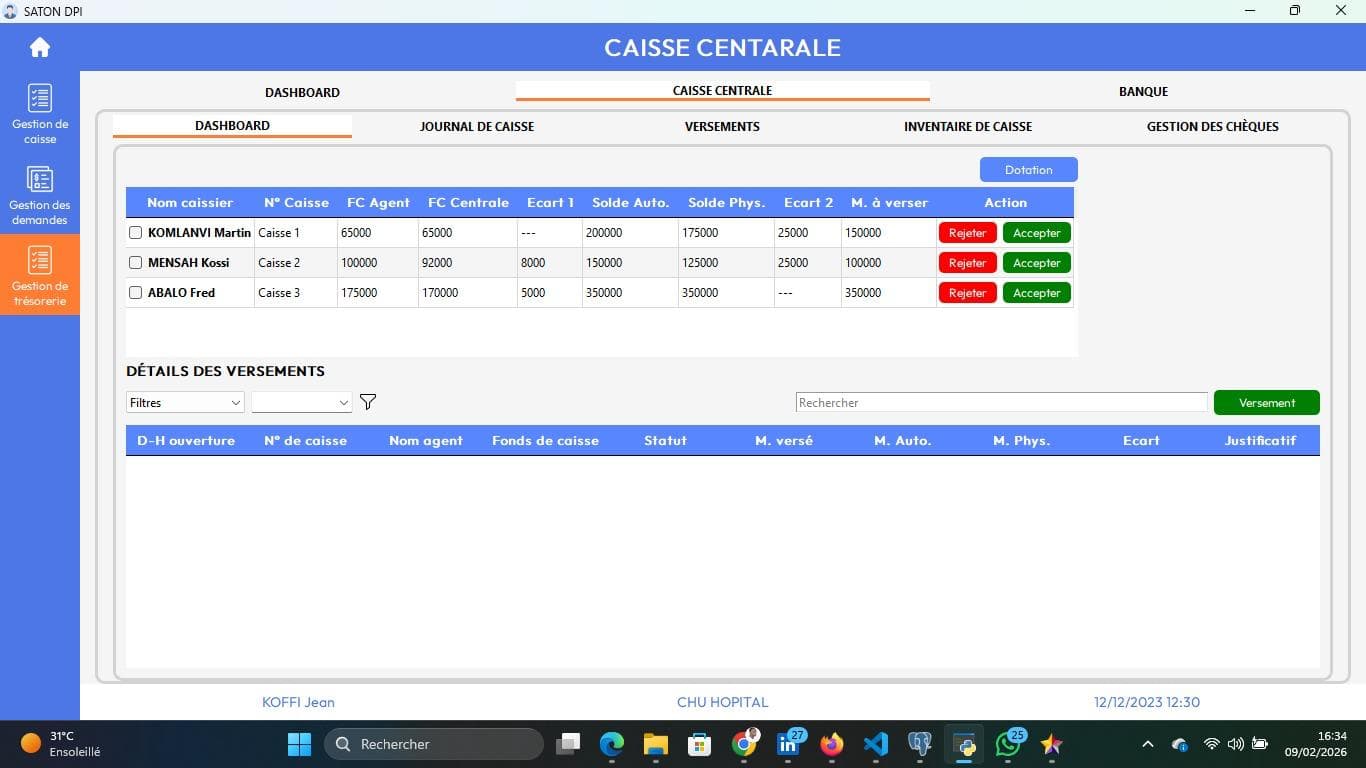Apply filter with the funnel icon

pyautogui.click(x=368, y=402)
